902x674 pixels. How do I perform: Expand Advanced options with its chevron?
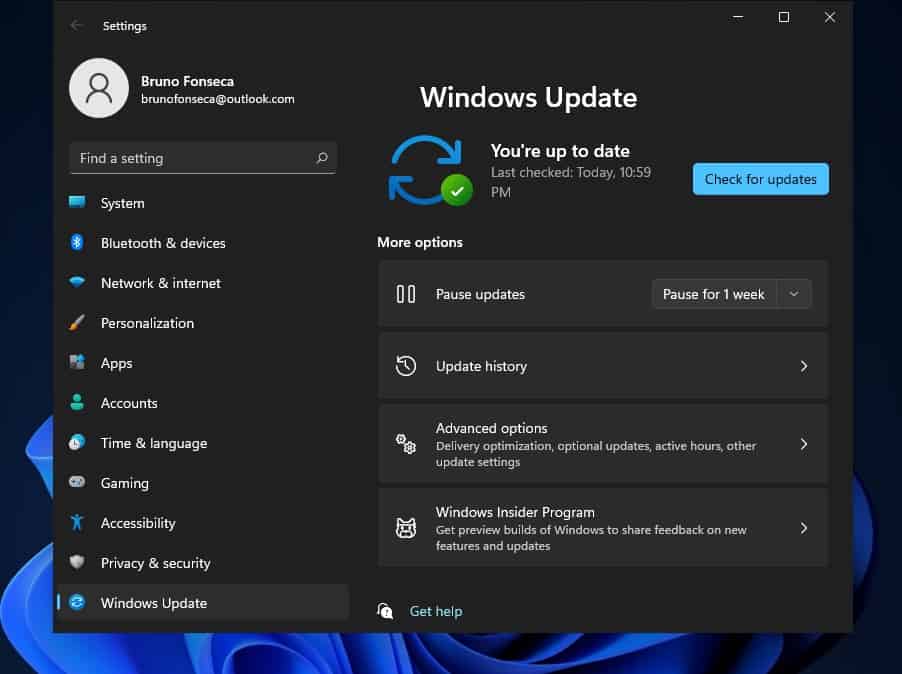point(804,444)
